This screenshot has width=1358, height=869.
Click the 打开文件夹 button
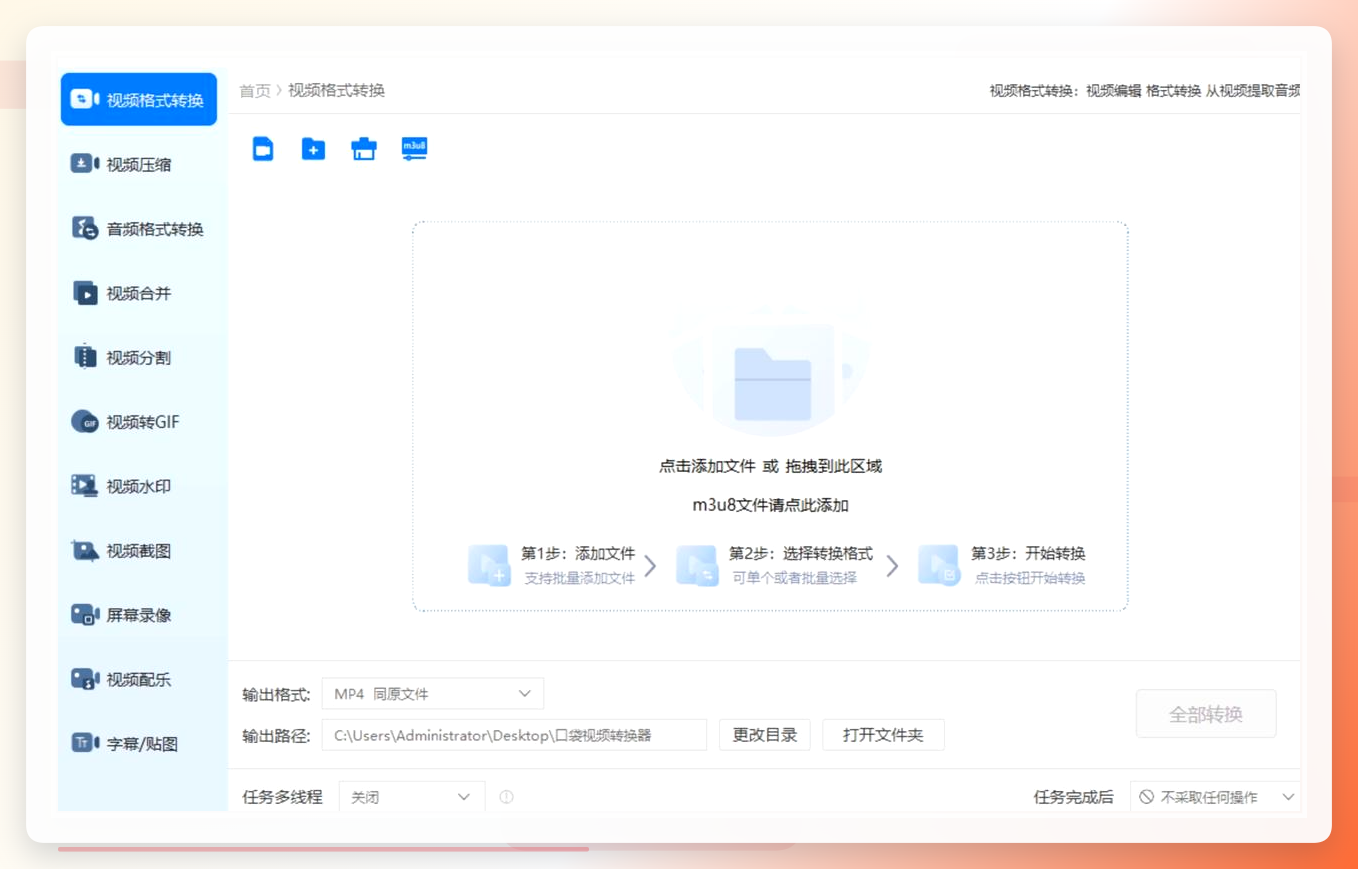click(x=883, y=735)
